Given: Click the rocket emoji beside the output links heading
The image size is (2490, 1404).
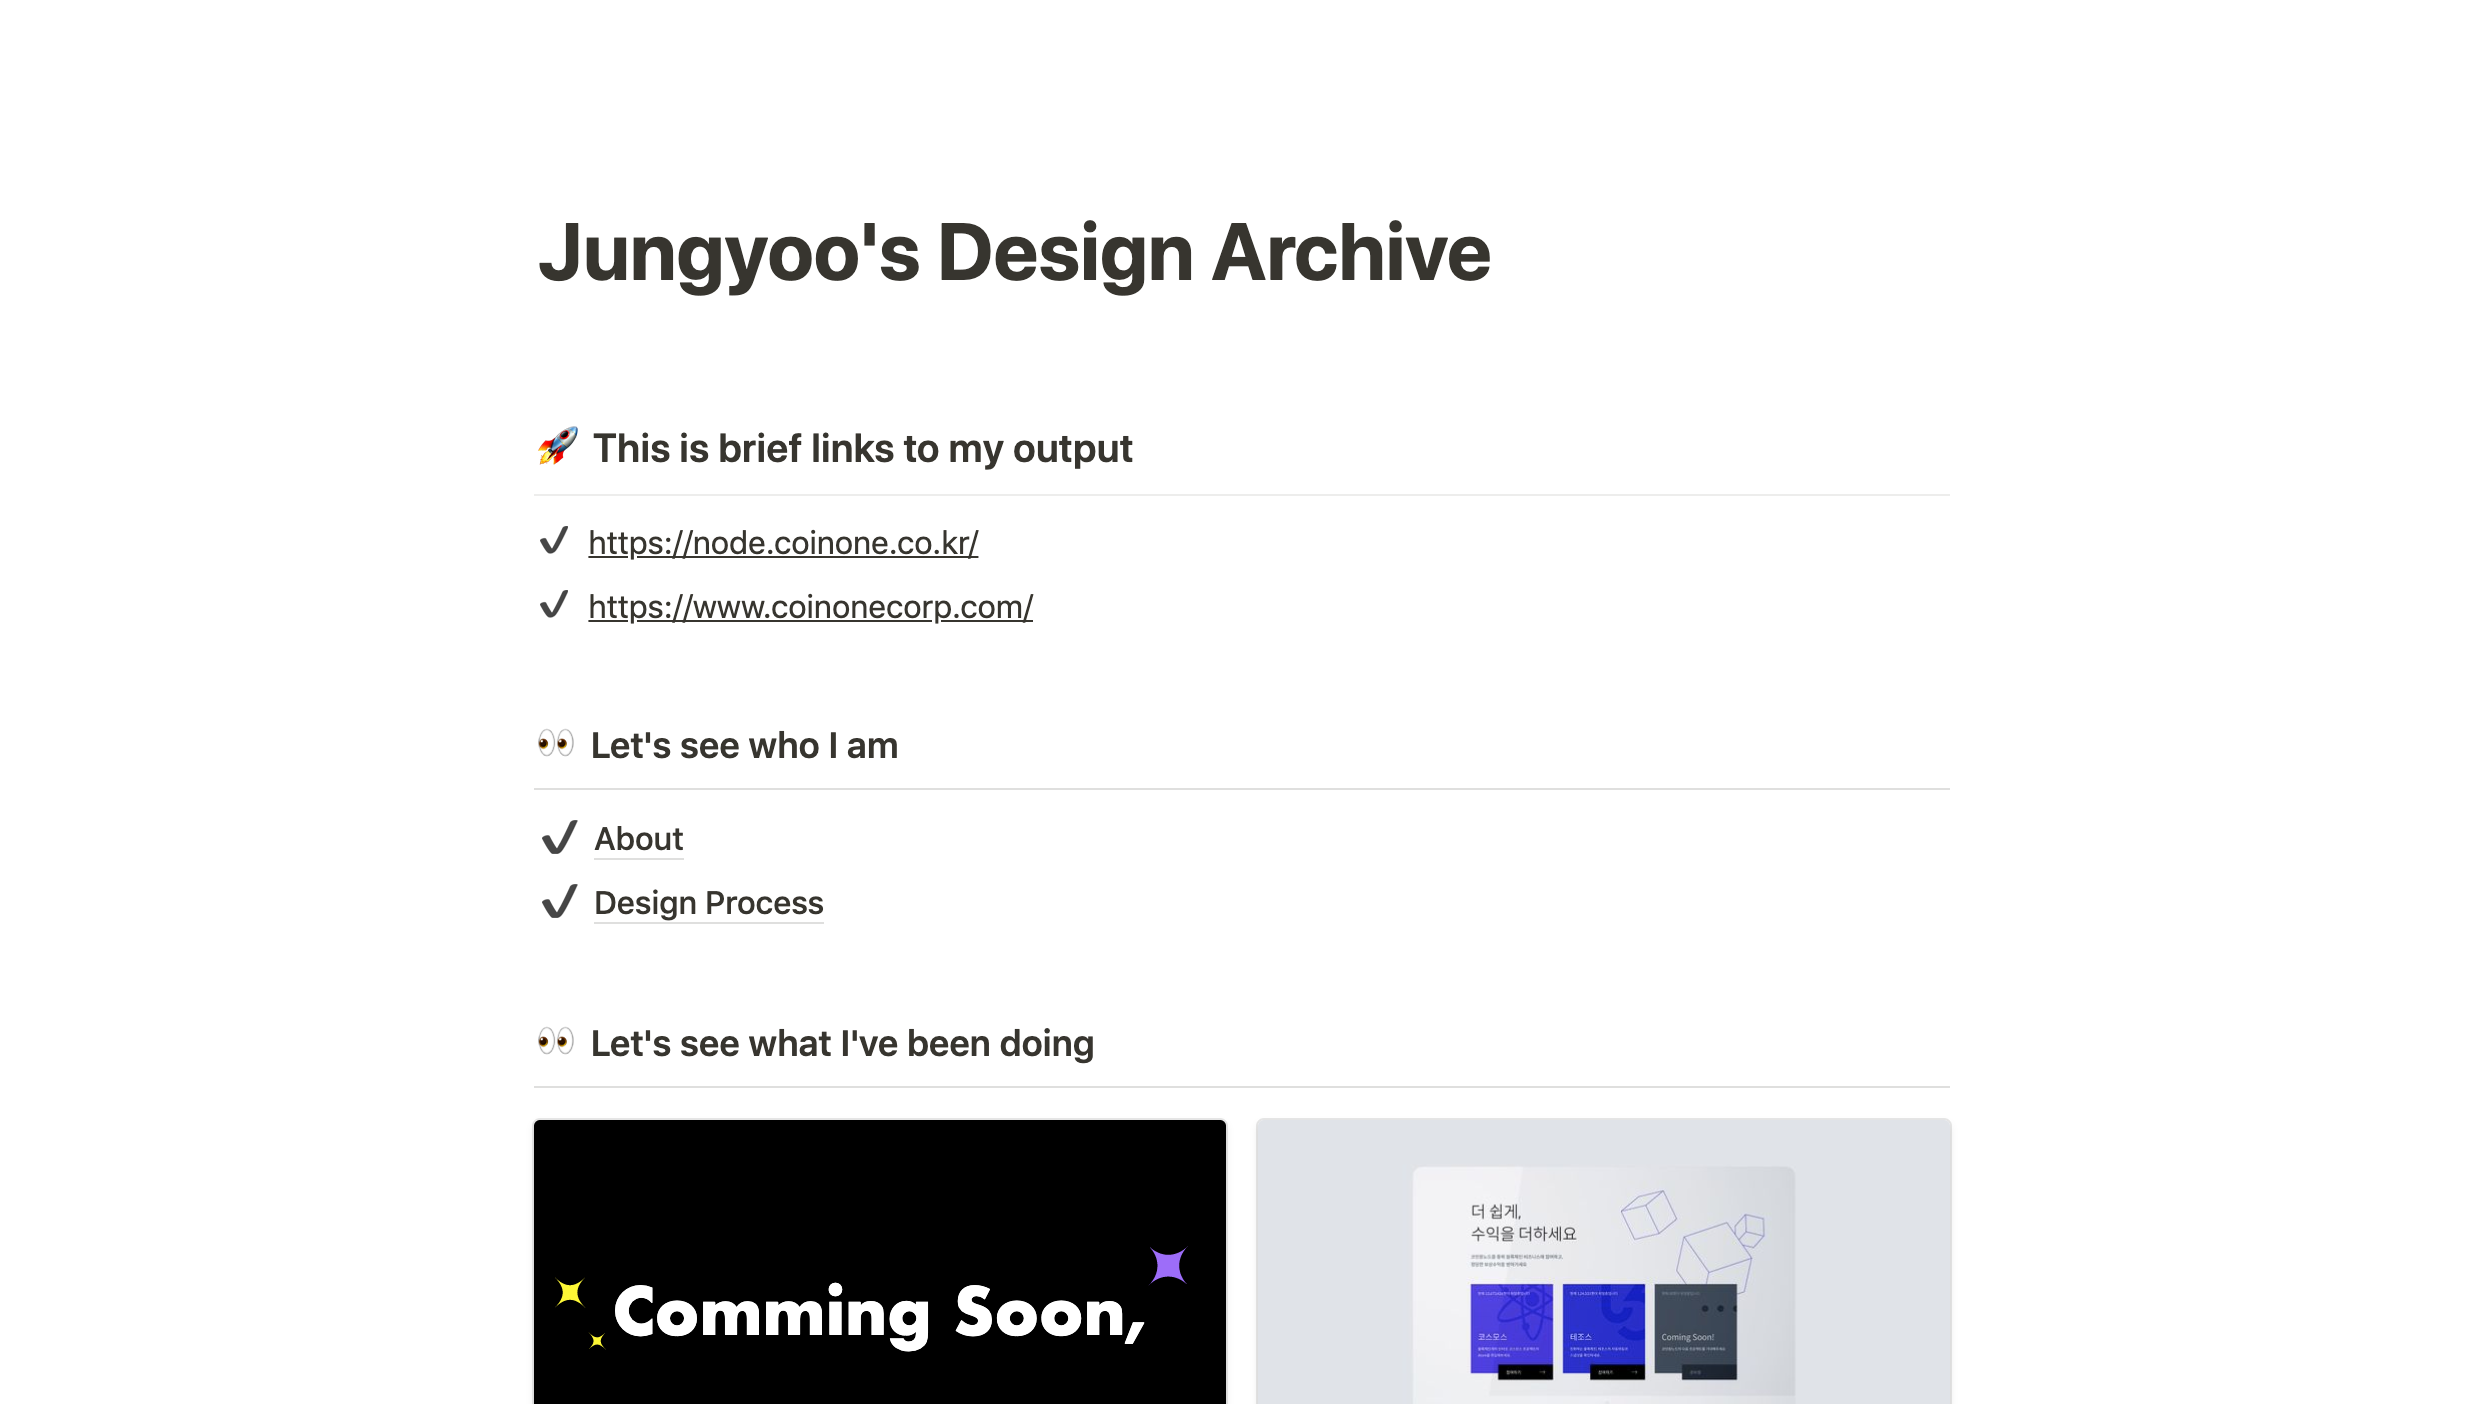Looking at the screenshot, I should (557, 448).
